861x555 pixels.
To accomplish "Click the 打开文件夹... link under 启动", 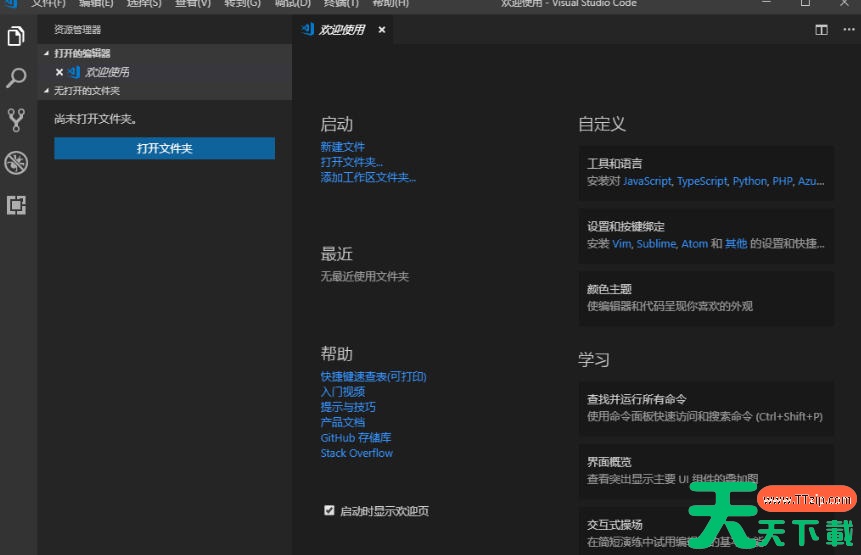I will click(x=351, y=162).
